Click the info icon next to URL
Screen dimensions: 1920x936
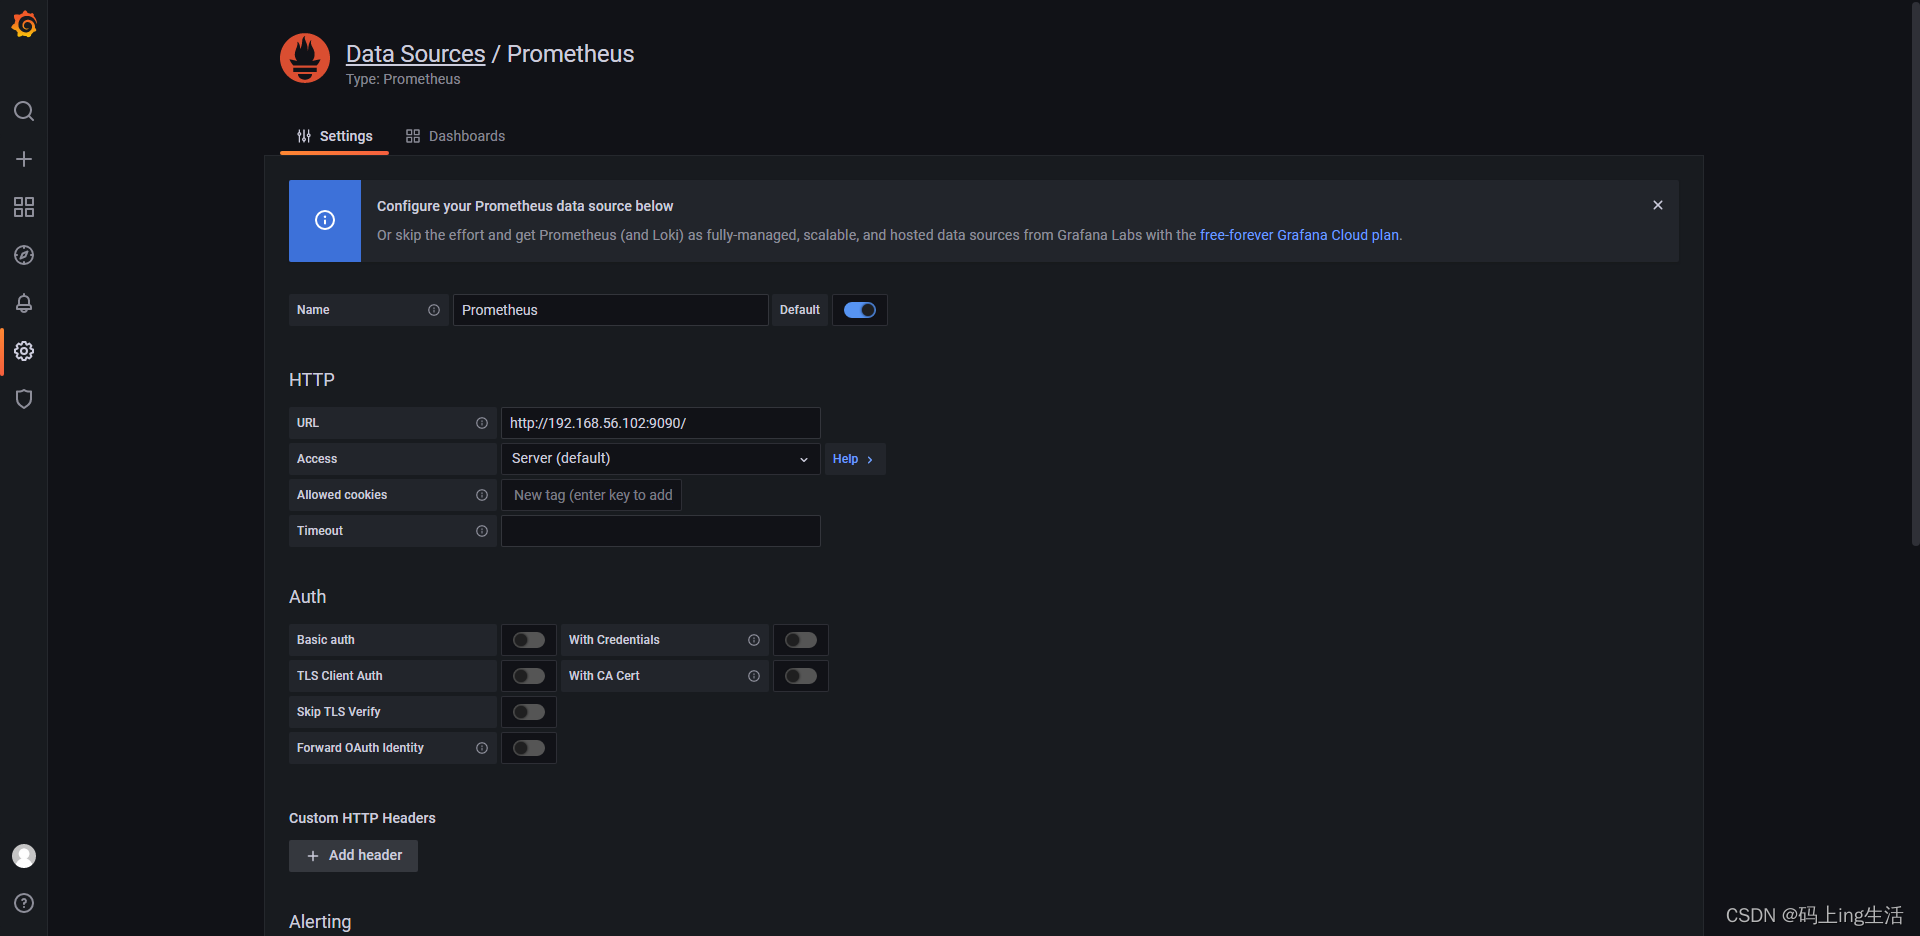coord(482,423)
